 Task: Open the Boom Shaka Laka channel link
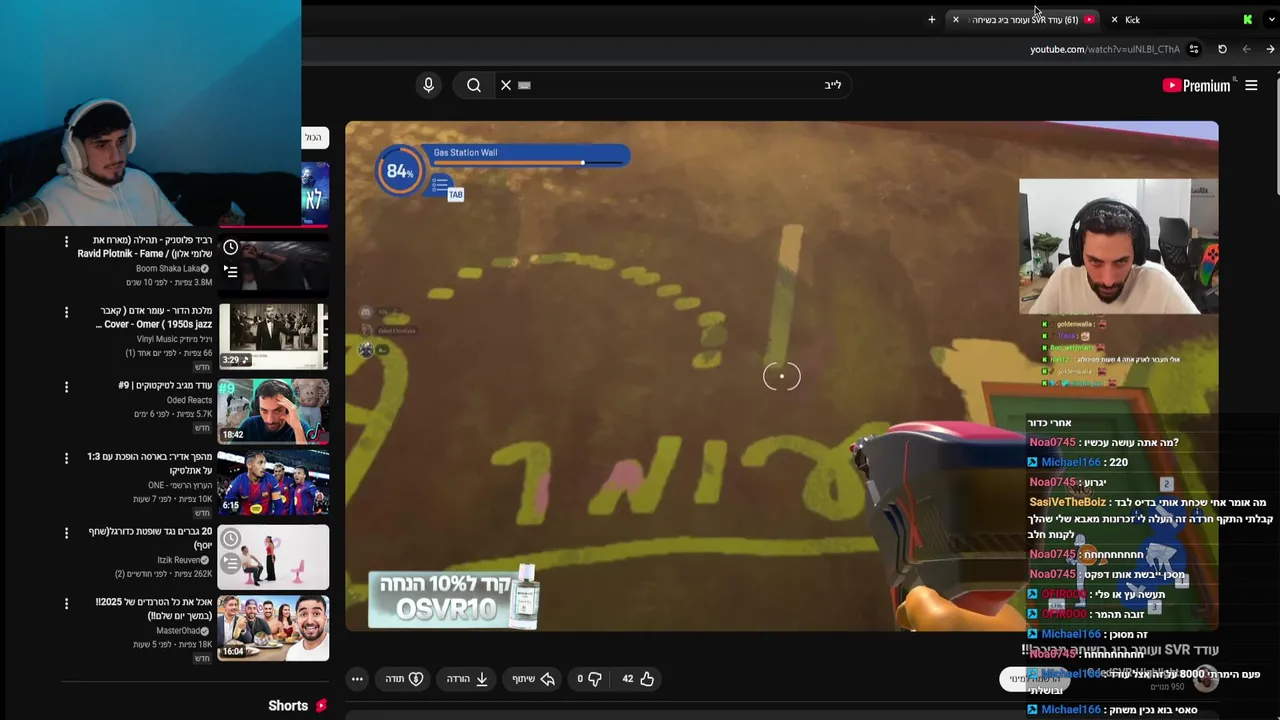168,269
